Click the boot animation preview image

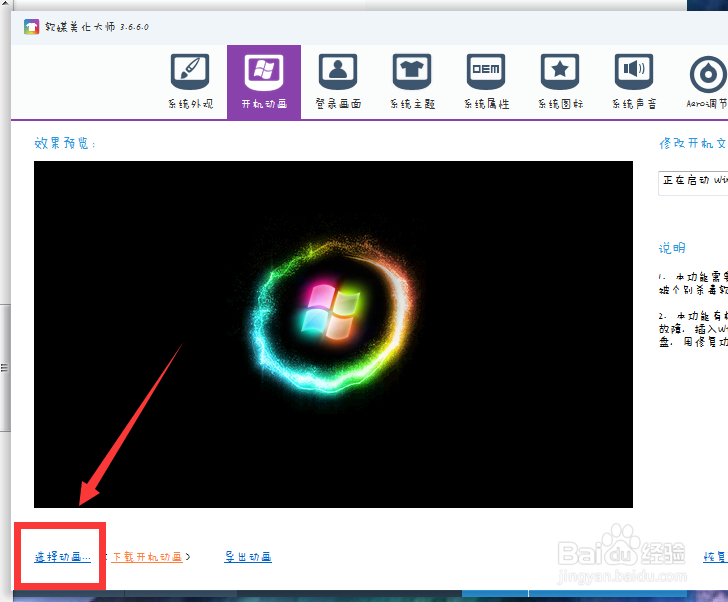333,334
